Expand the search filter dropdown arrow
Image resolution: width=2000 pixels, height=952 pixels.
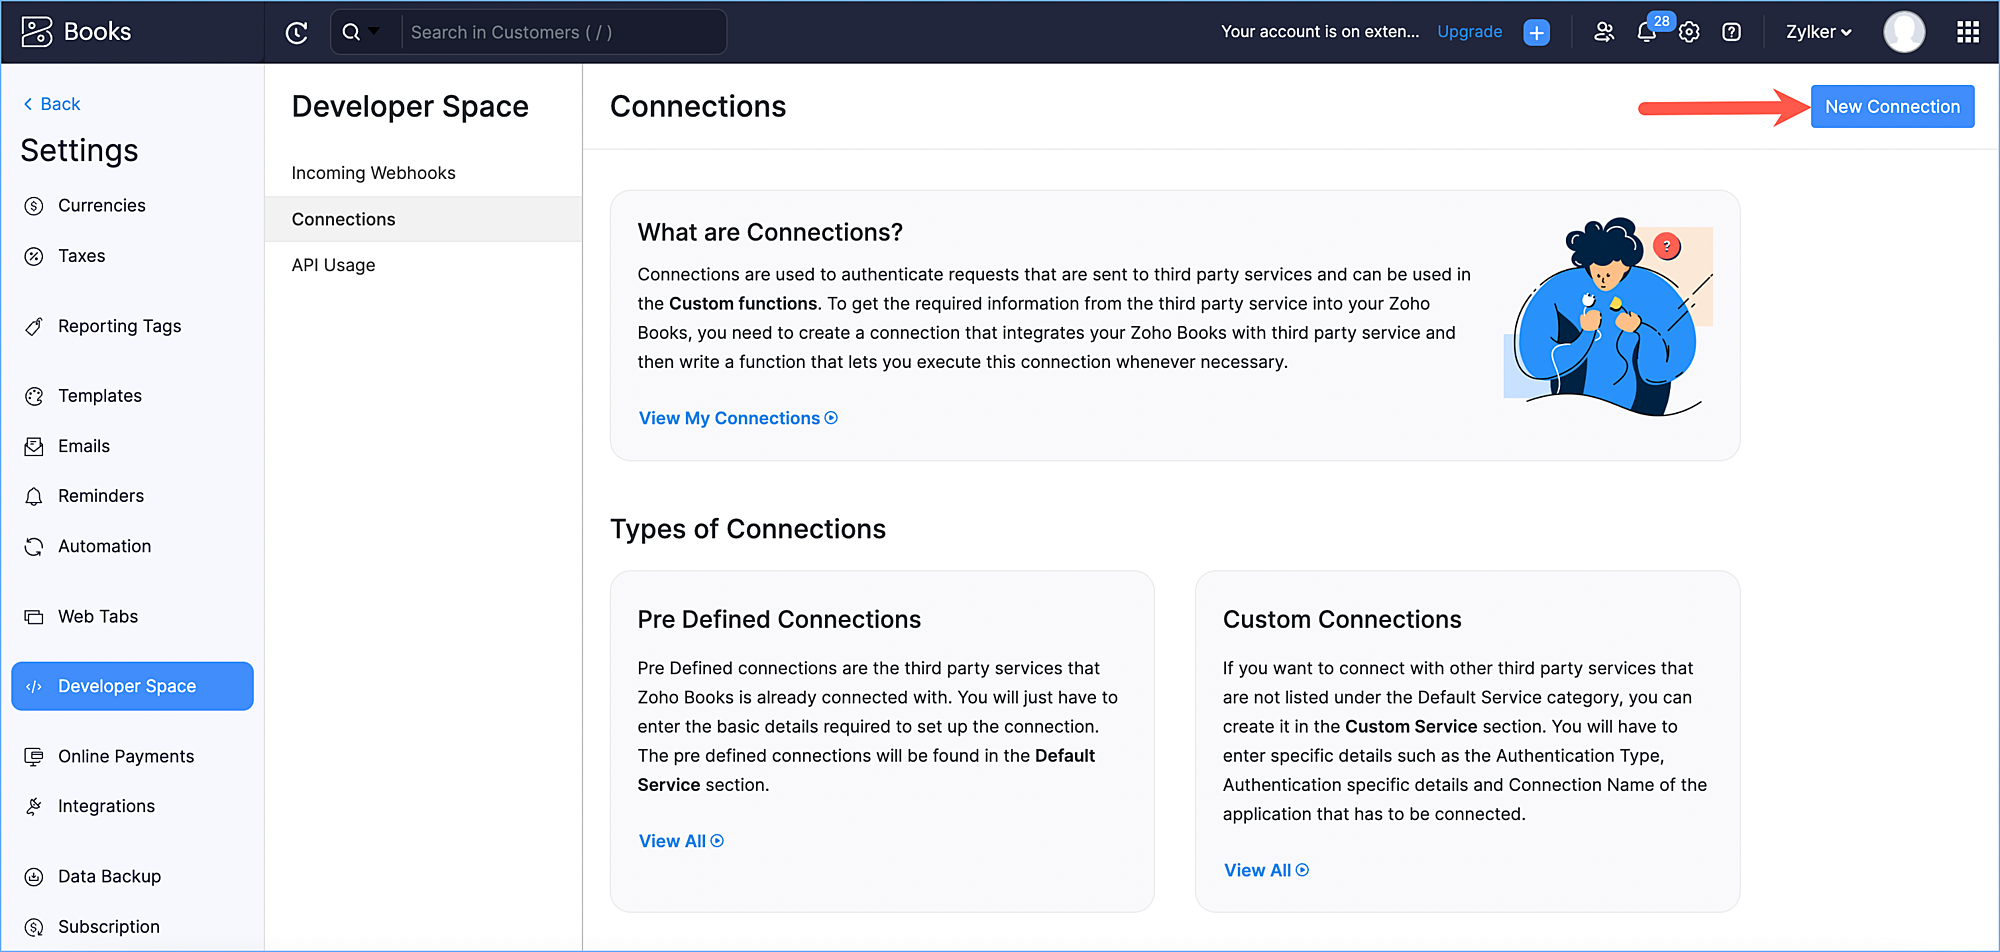[374, 32]
